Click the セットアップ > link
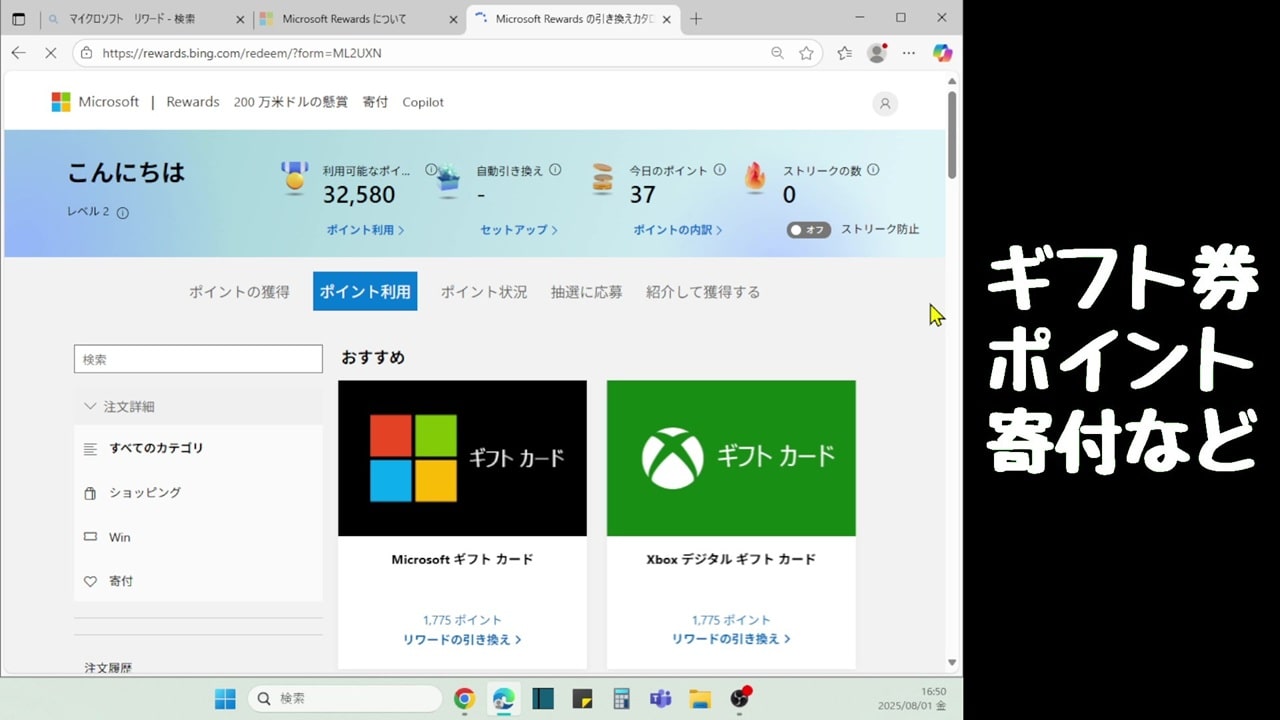The width and height of the screenshot is (1280, 720). click(x=519, y=230)
